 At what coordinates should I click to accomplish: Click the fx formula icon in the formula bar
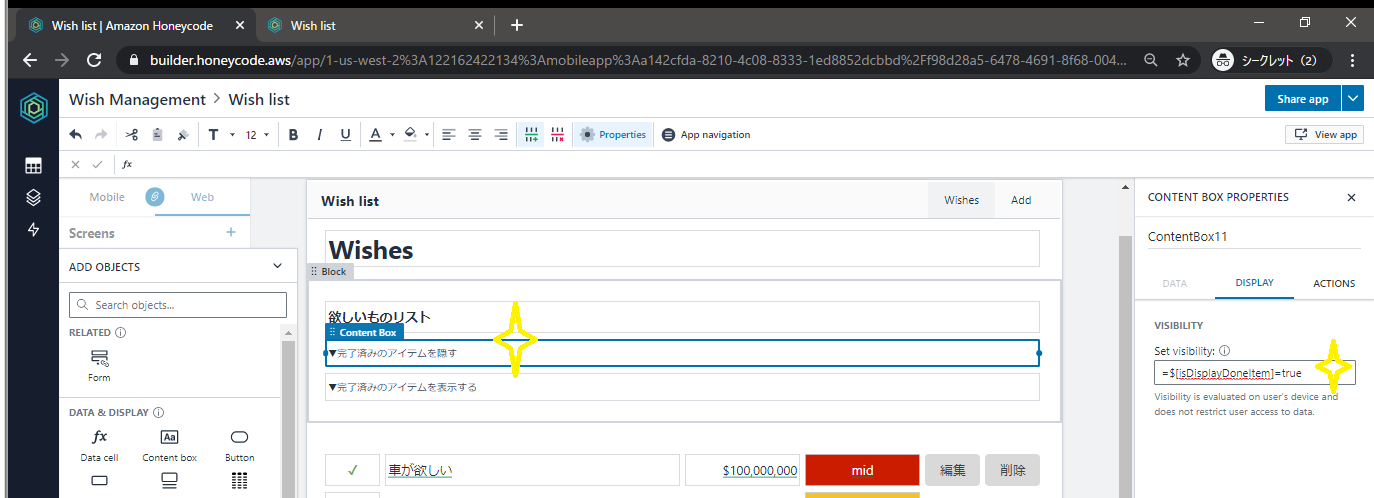coord(127,164)
